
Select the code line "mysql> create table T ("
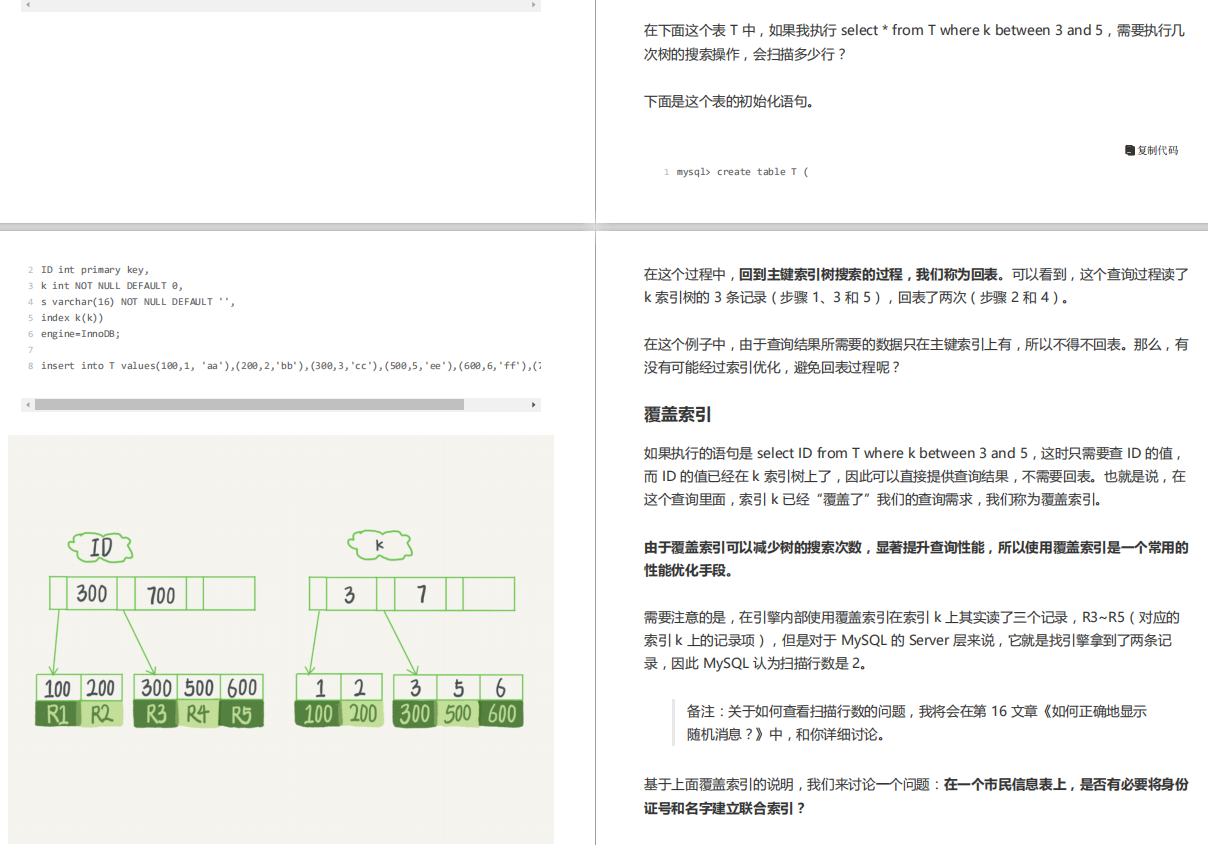(742, 172)
